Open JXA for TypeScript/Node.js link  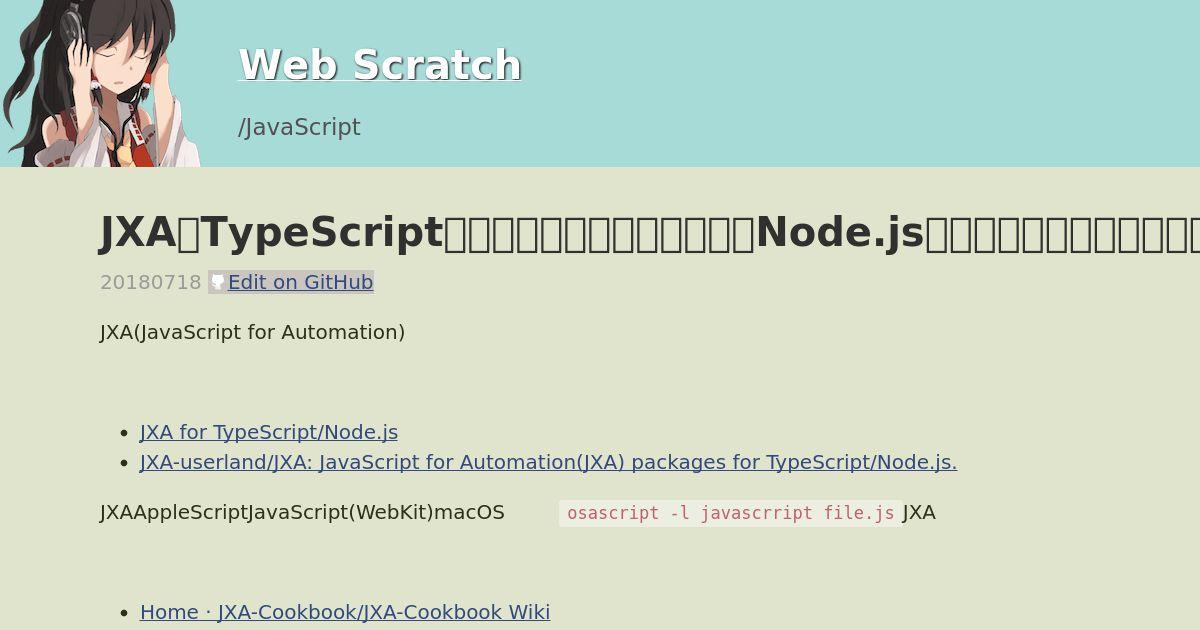[x=269, y=432]
